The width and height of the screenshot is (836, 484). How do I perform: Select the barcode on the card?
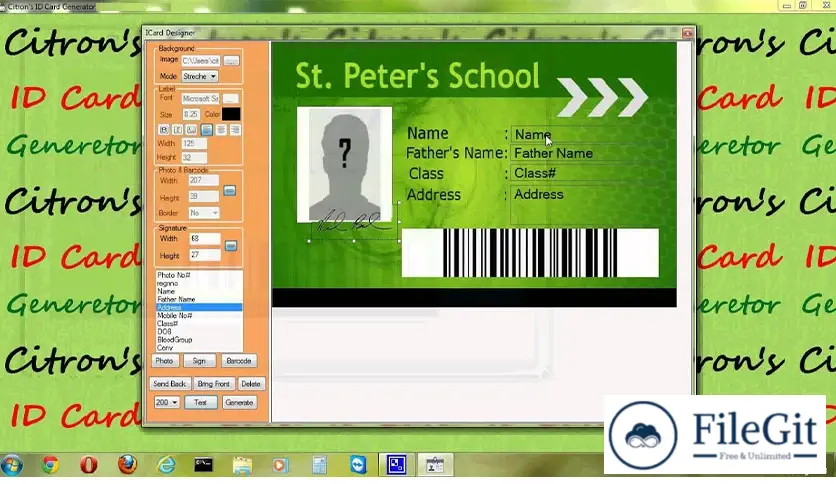[x=530, y=253]
